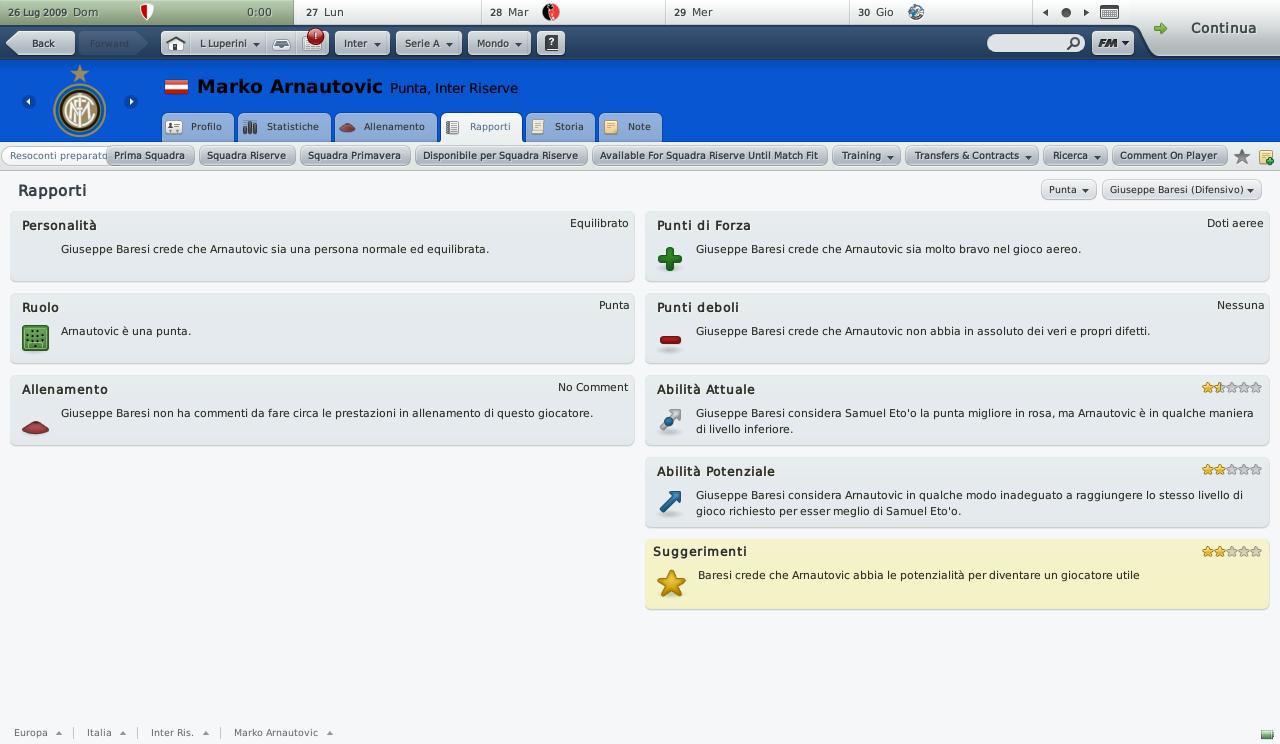Open the news inbox with red alert
This screenshot has height=744, width=1280.
point(314,42)
